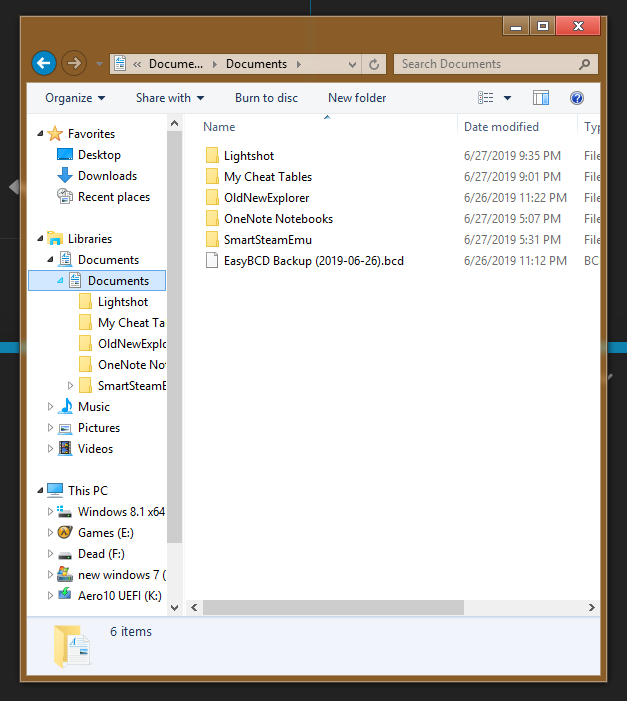Open the Pictures library
The width and height of the screenshot is (627, 701).
click(x=99, y=428)
